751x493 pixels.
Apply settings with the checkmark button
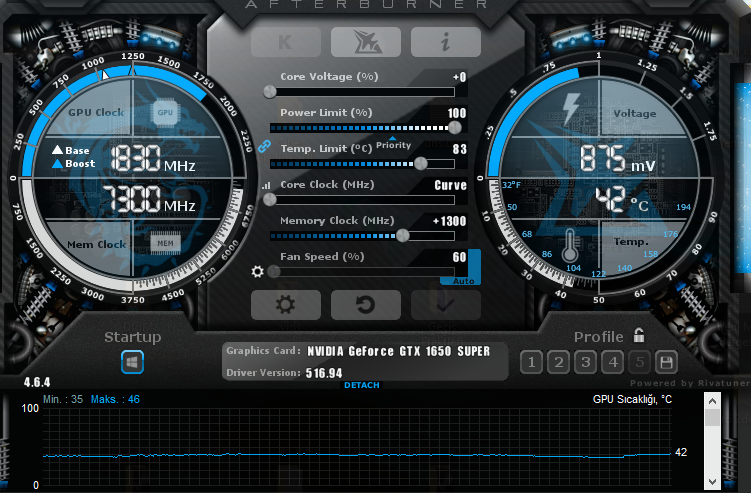click(x=445, y=305)
